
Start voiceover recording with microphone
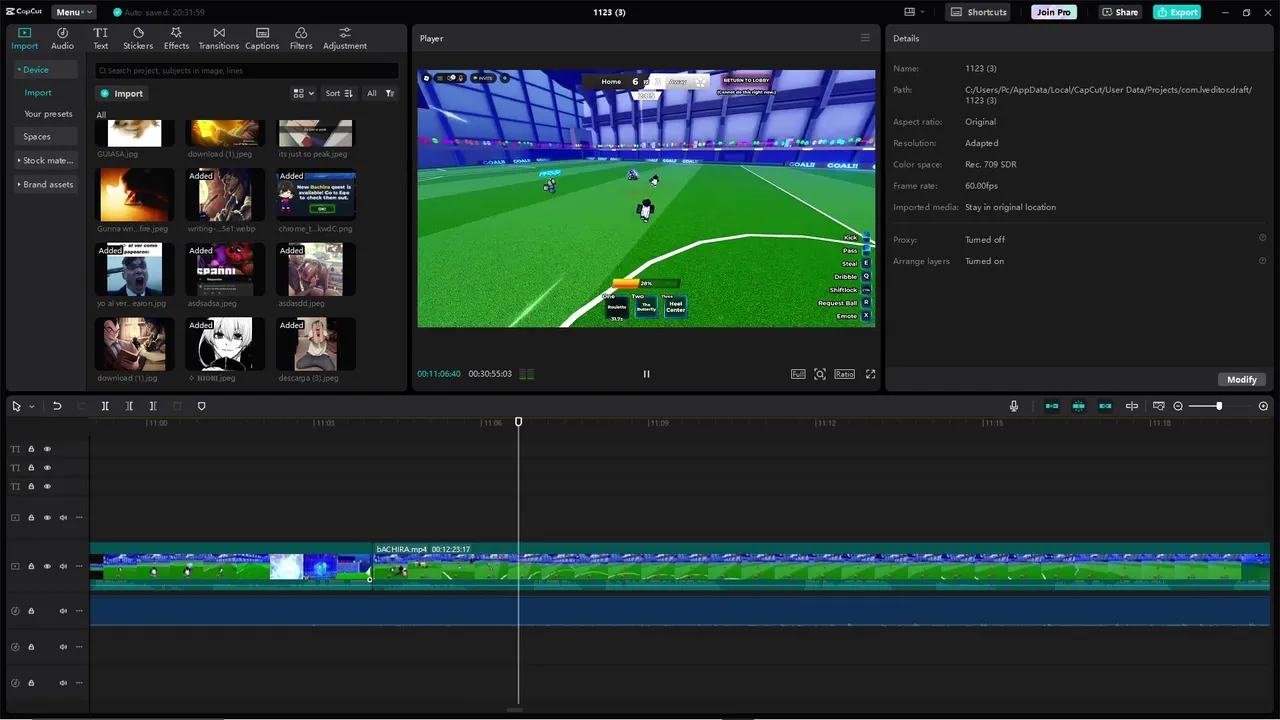(1014, 406)
